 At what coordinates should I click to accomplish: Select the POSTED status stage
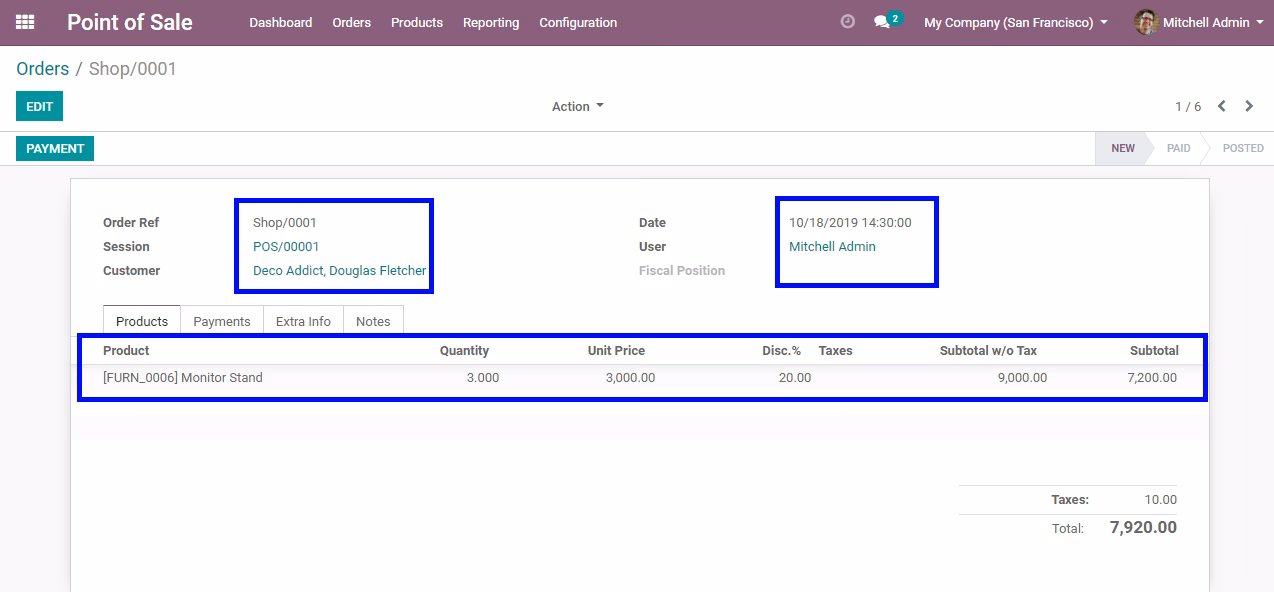1242,148
